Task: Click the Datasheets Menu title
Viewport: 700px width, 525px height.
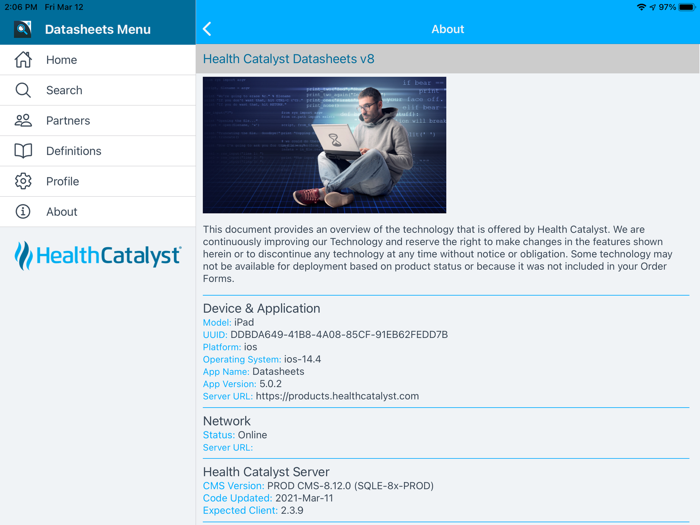Action: point(98,29)
